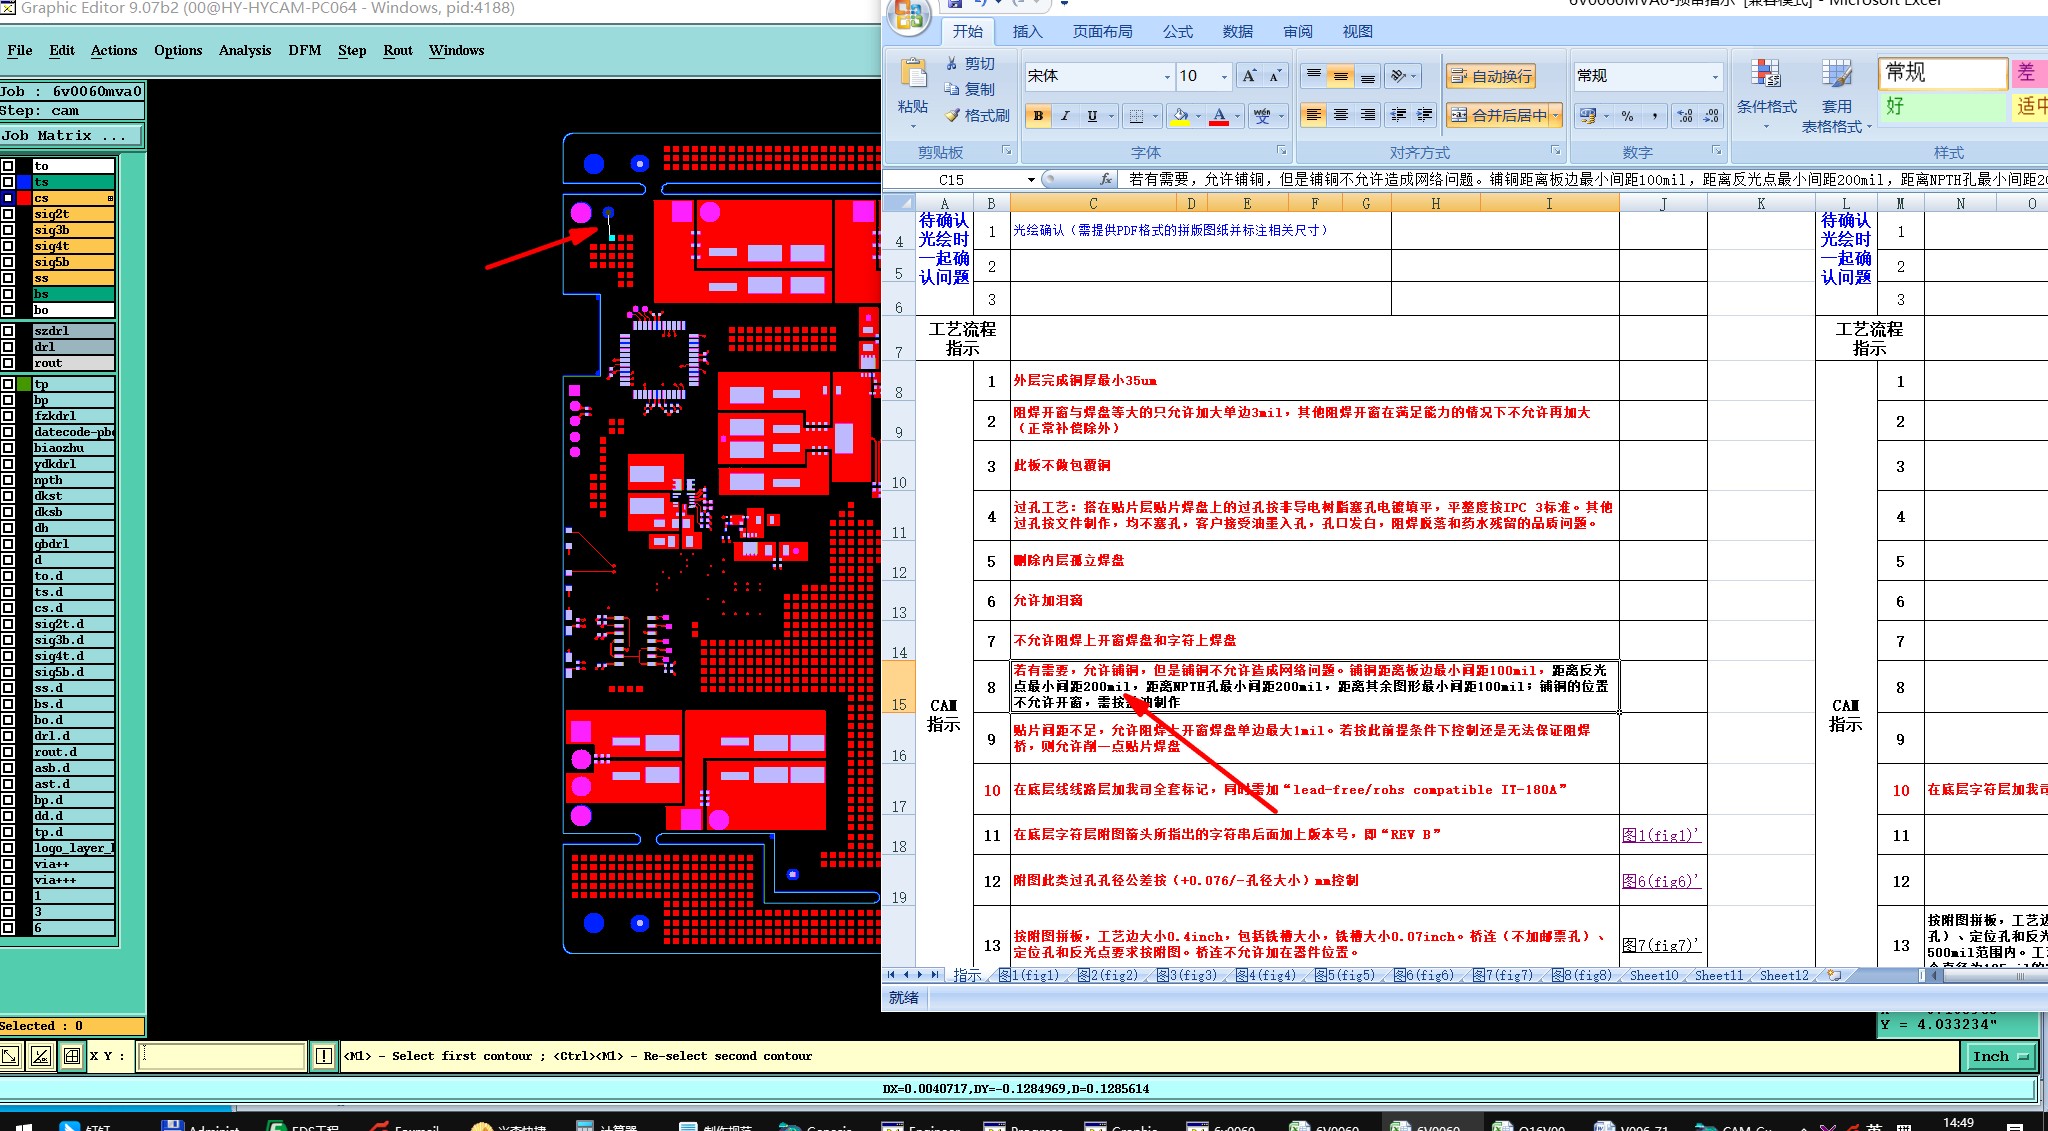Viewport: 2048px width, 1131px height.
Task: Tick the drl layer checkbox
Action: pyautogui.click(x=8, y=347)
